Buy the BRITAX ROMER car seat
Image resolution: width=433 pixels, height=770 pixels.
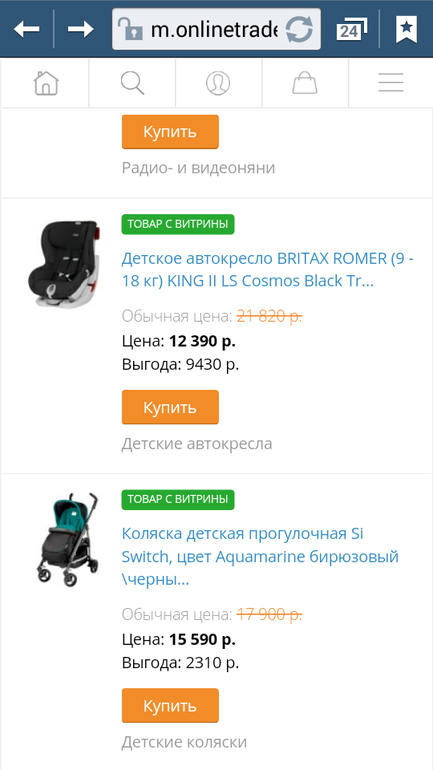170,407
